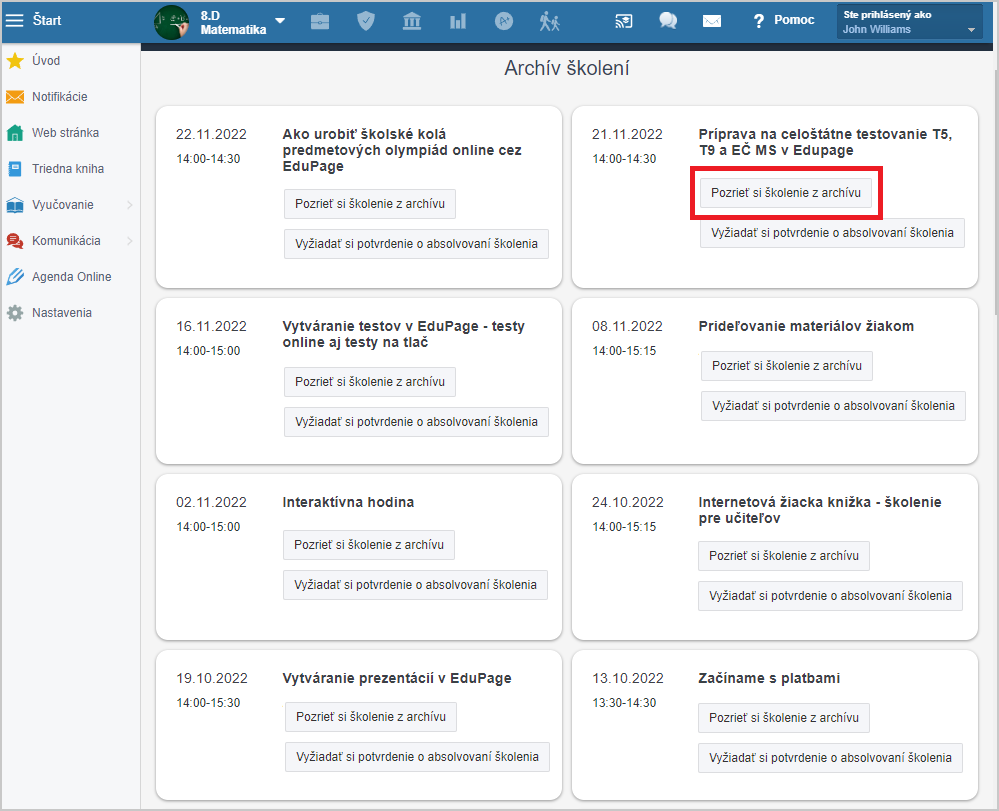The image size is (999, 811).
Task: Open Notifikácie in sidebar
Action: click(60, 97)
